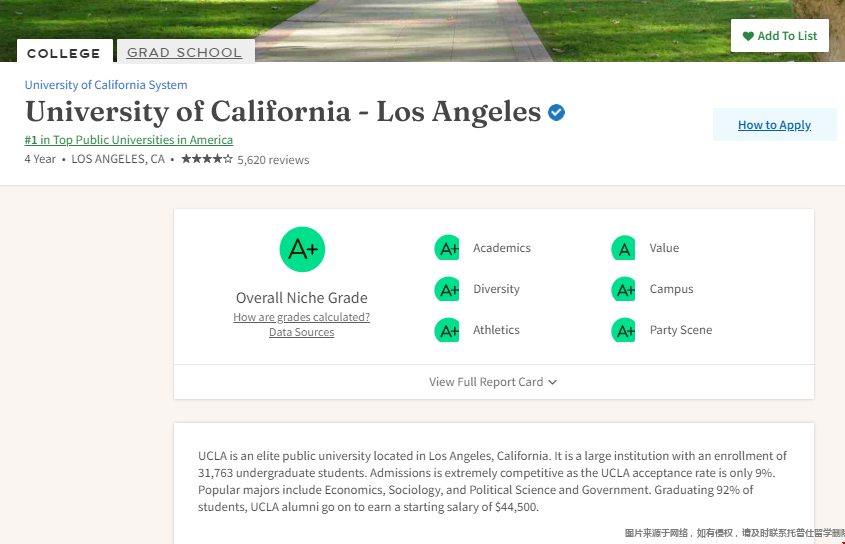Select the Diversity A+ grade icon
The height and width of the screenshot is (544, 845).
(x=447, y=289)
